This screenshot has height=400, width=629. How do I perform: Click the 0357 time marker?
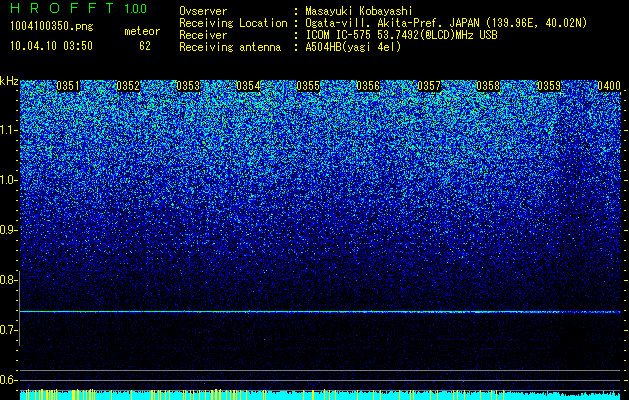click(429, 86)
